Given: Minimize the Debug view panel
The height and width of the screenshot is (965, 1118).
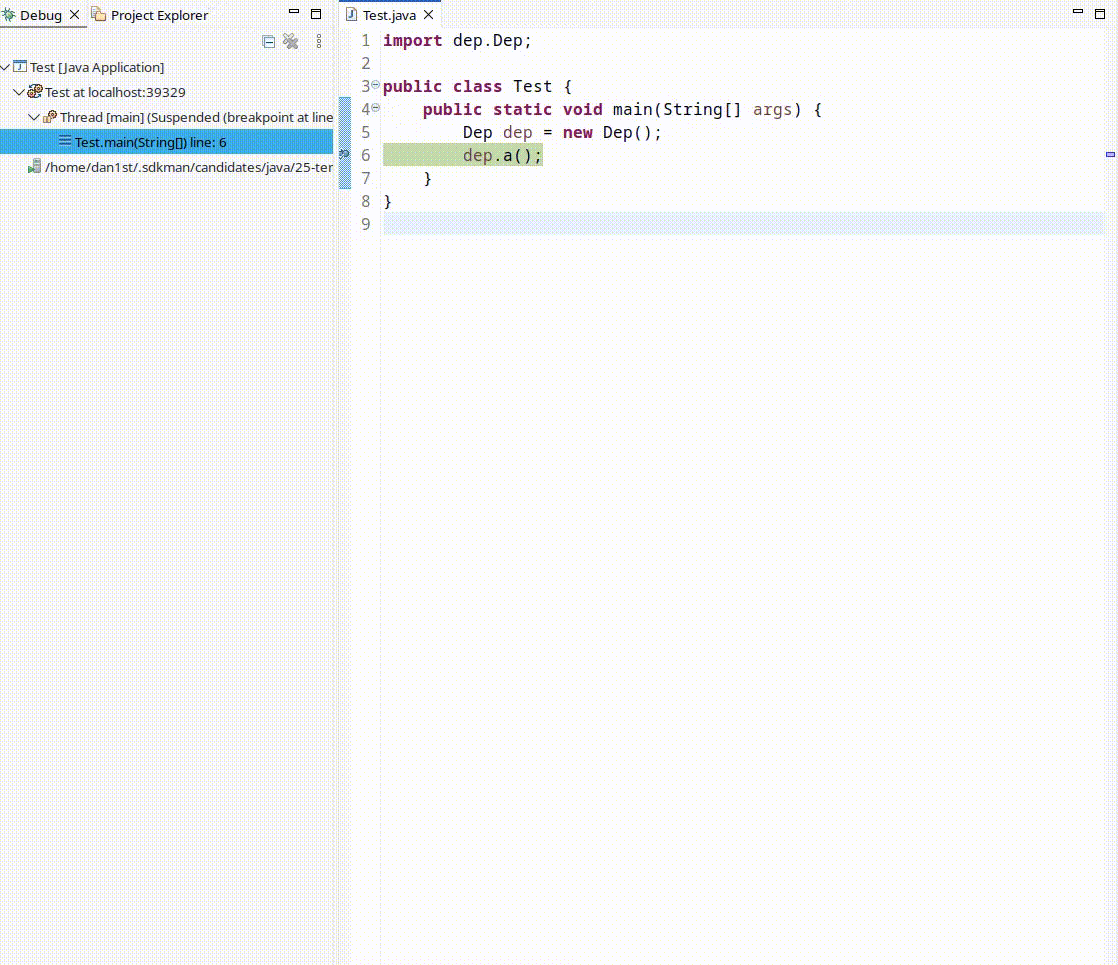Looking at the screenshot, I should click(x=294, y=13).
